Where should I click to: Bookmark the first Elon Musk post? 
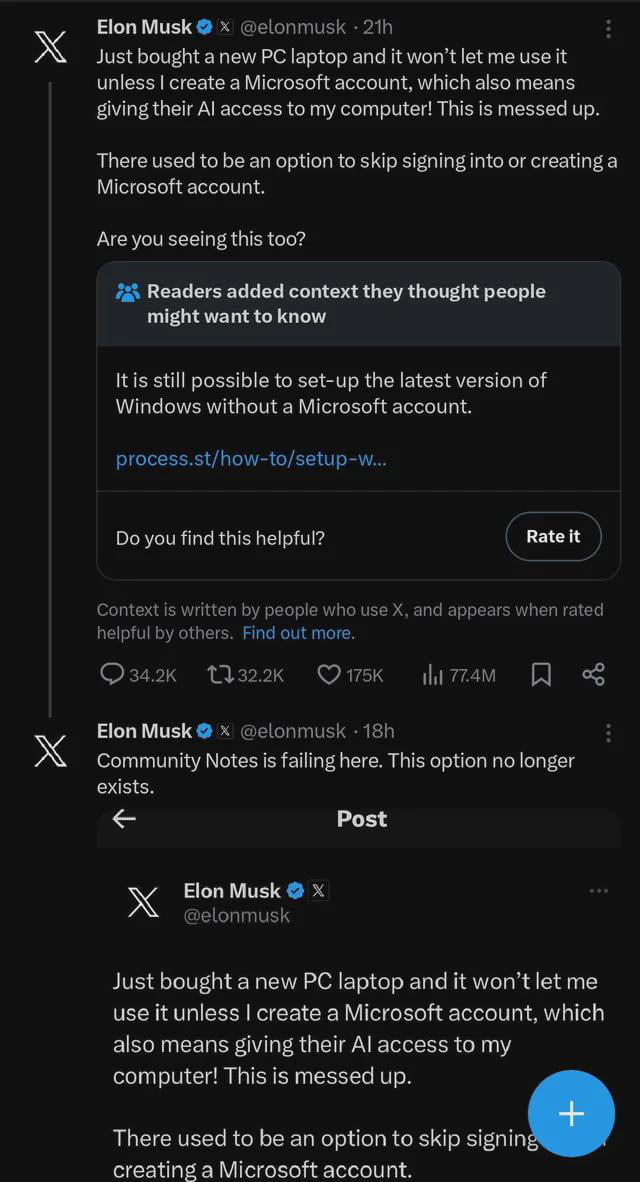(x=540, y=675)
